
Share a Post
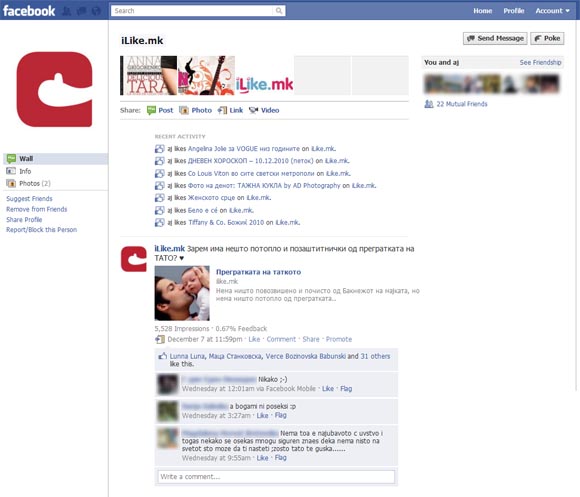165,110
